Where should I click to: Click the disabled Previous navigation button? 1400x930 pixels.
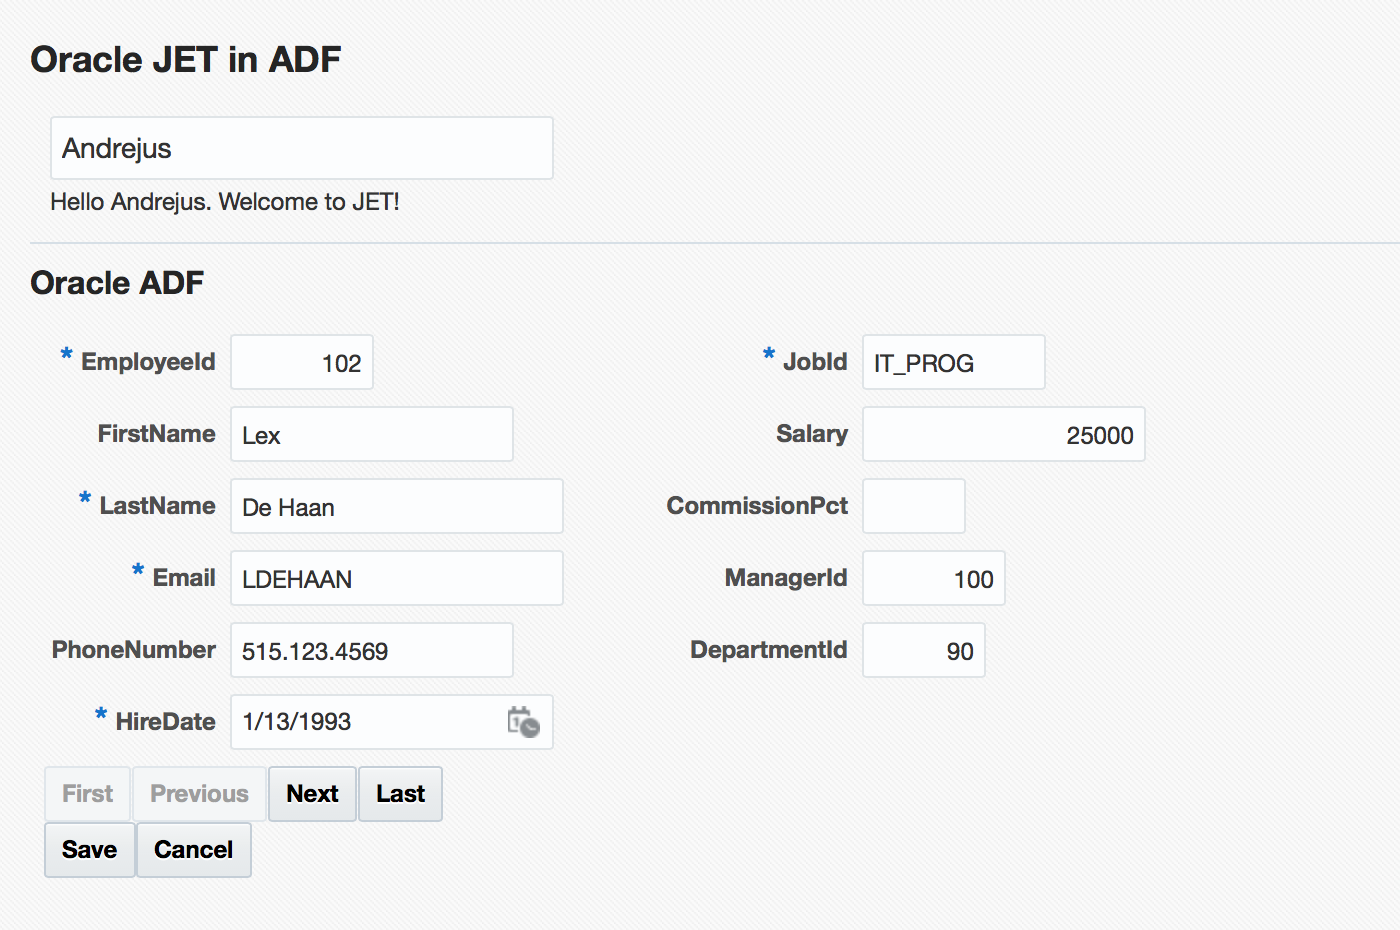[198, 793]
